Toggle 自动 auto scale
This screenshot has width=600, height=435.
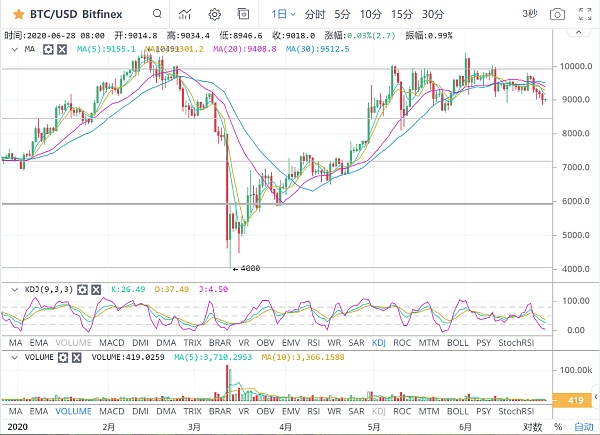click(x=583, y=427)
